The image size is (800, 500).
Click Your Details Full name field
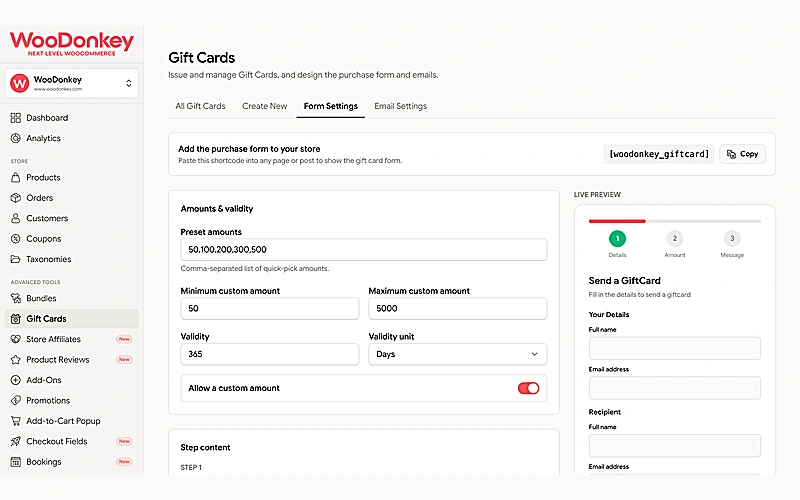click(674, 348)
